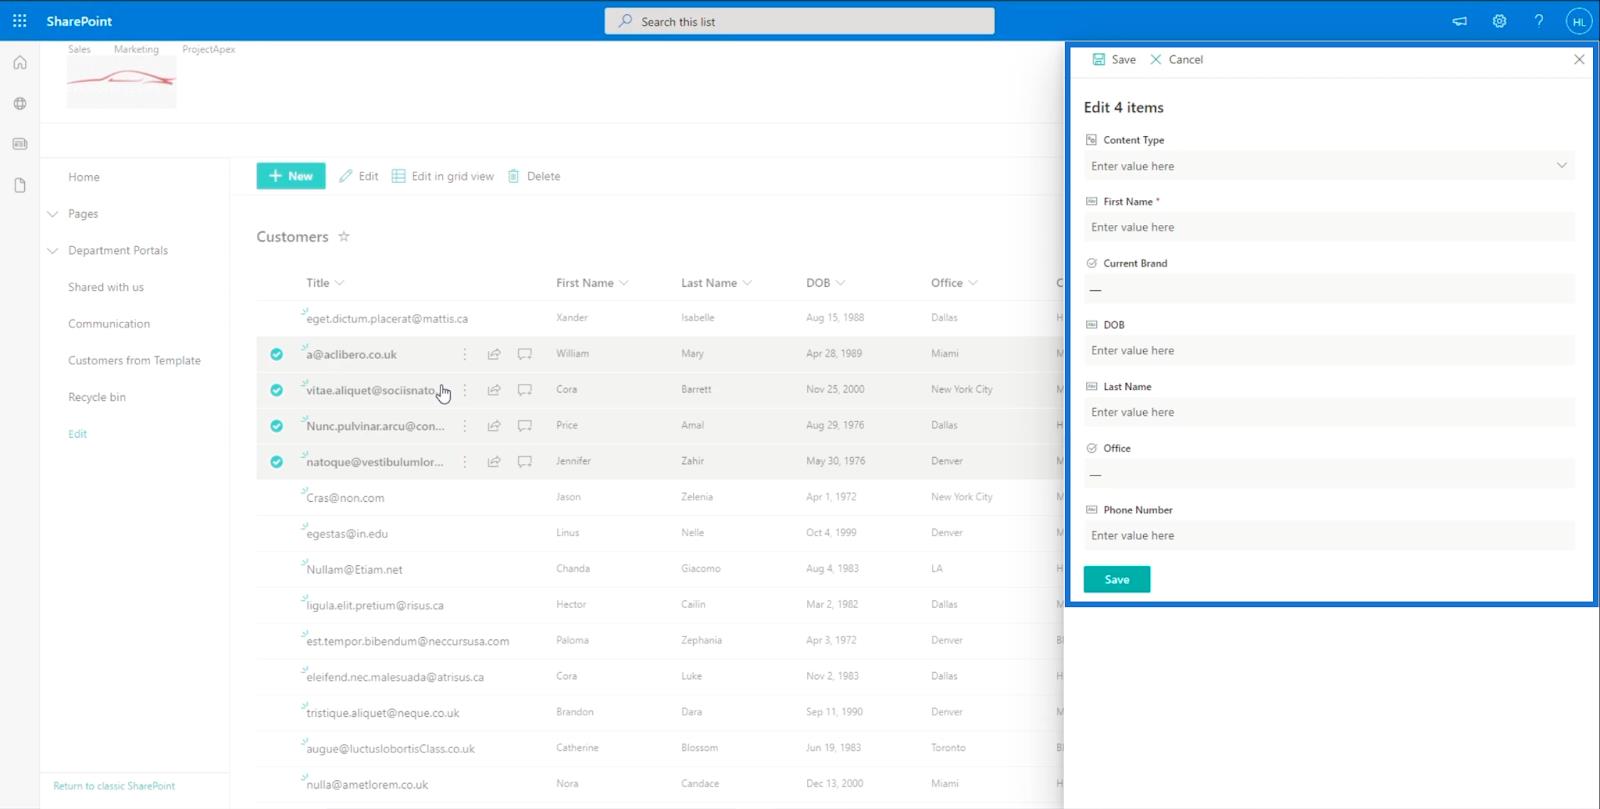Open the megaphone announcements icon
This screenshot has width=1600, height=809.
click(1460, 21)
